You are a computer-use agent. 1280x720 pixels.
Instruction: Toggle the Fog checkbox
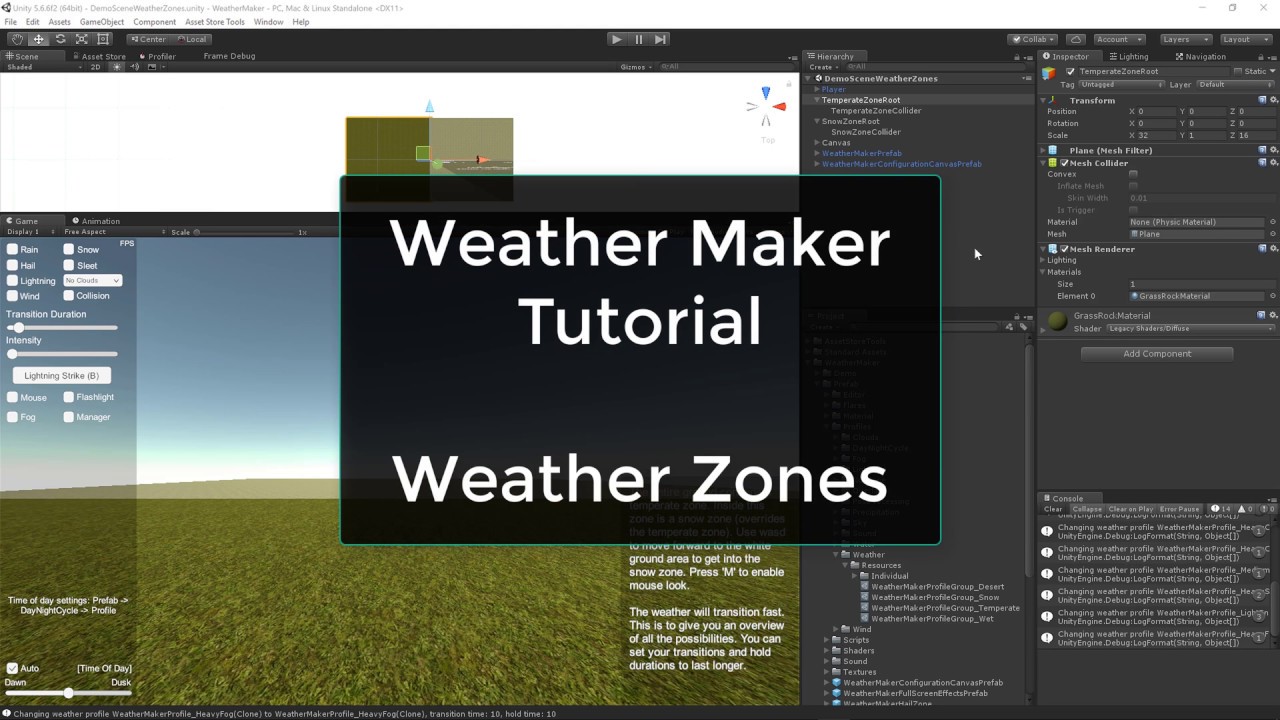click(x=12, y=417)
